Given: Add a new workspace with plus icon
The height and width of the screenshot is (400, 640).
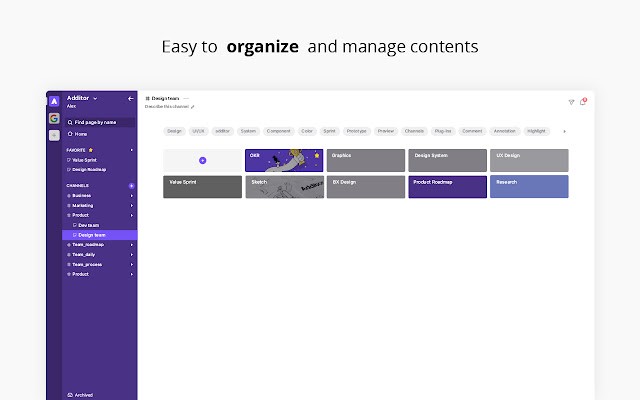Looking at the screenshot, I should 54,135.
